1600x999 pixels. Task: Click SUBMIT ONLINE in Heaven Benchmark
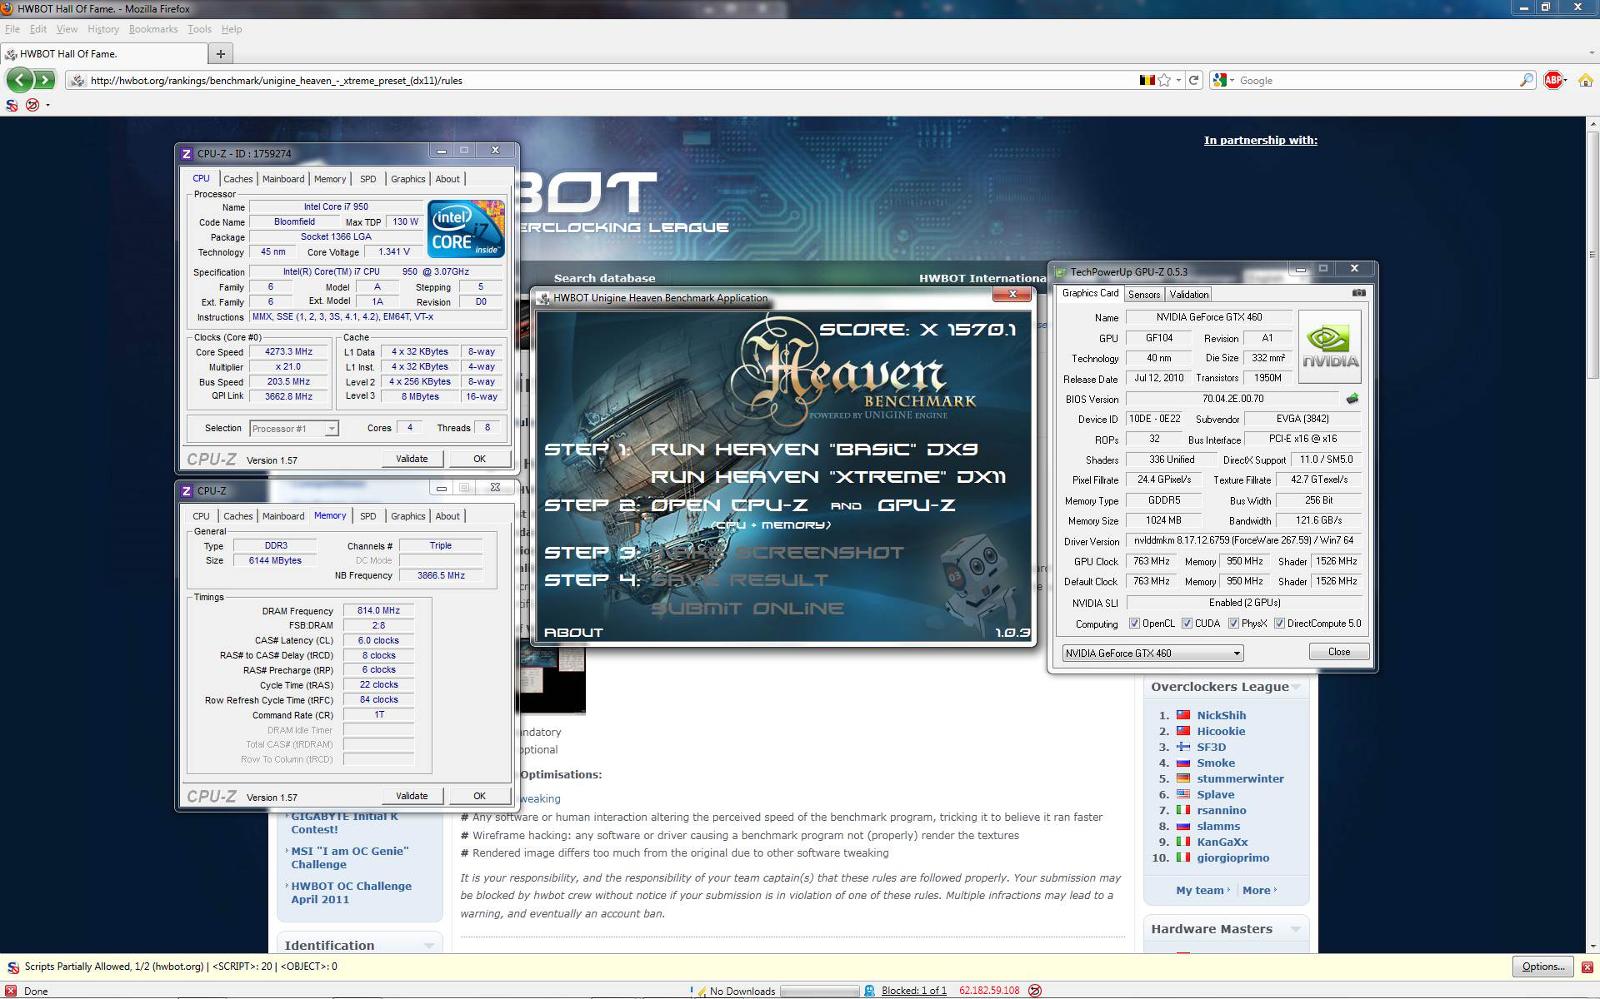point(747,608)
